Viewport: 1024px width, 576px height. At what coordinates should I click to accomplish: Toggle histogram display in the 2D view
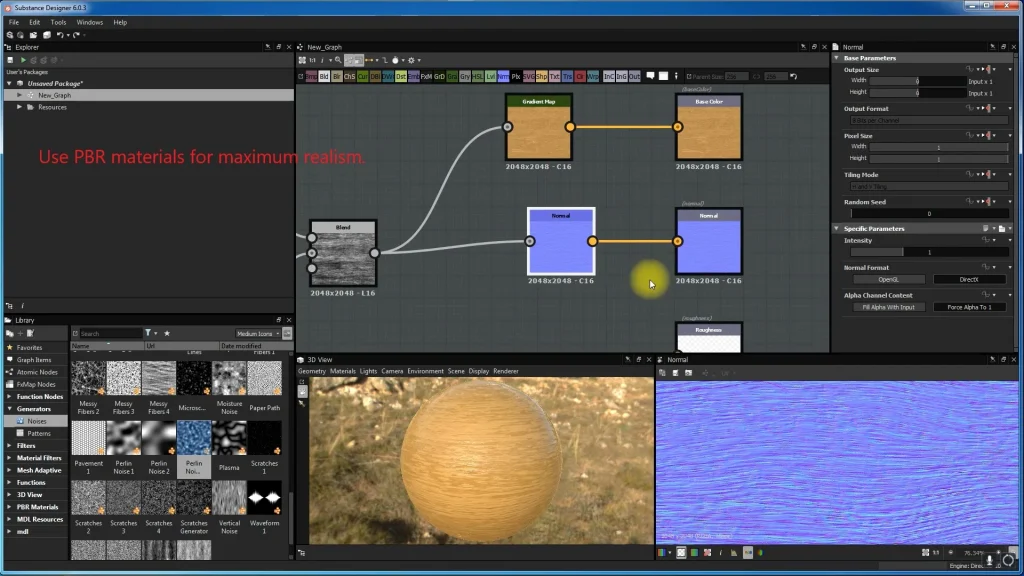pyautogui.click(x=733, y=552)
